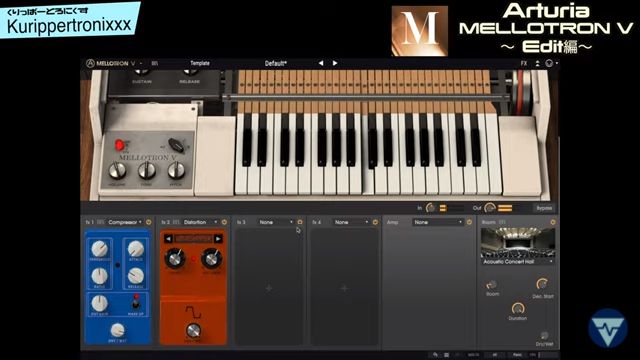Toggle fx 1 power button
The width and height of the screenshot is (640, 360).
[x=149, y=222]
